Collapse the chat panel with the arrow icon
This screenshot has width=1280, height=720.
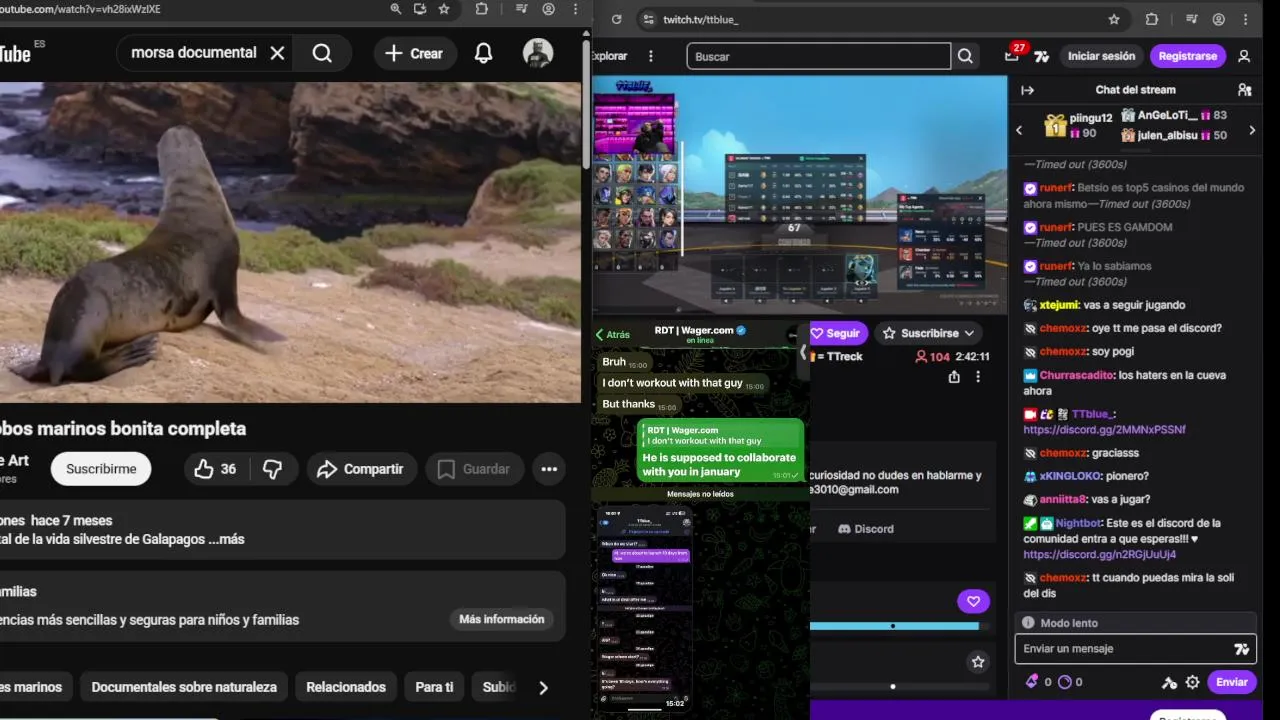pos(1027,90)
